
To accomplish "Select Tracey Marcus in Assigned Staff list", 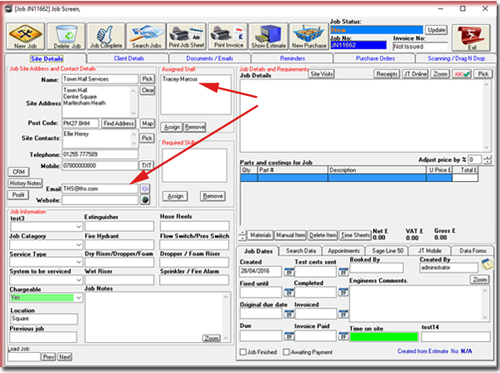I will 180,79.
